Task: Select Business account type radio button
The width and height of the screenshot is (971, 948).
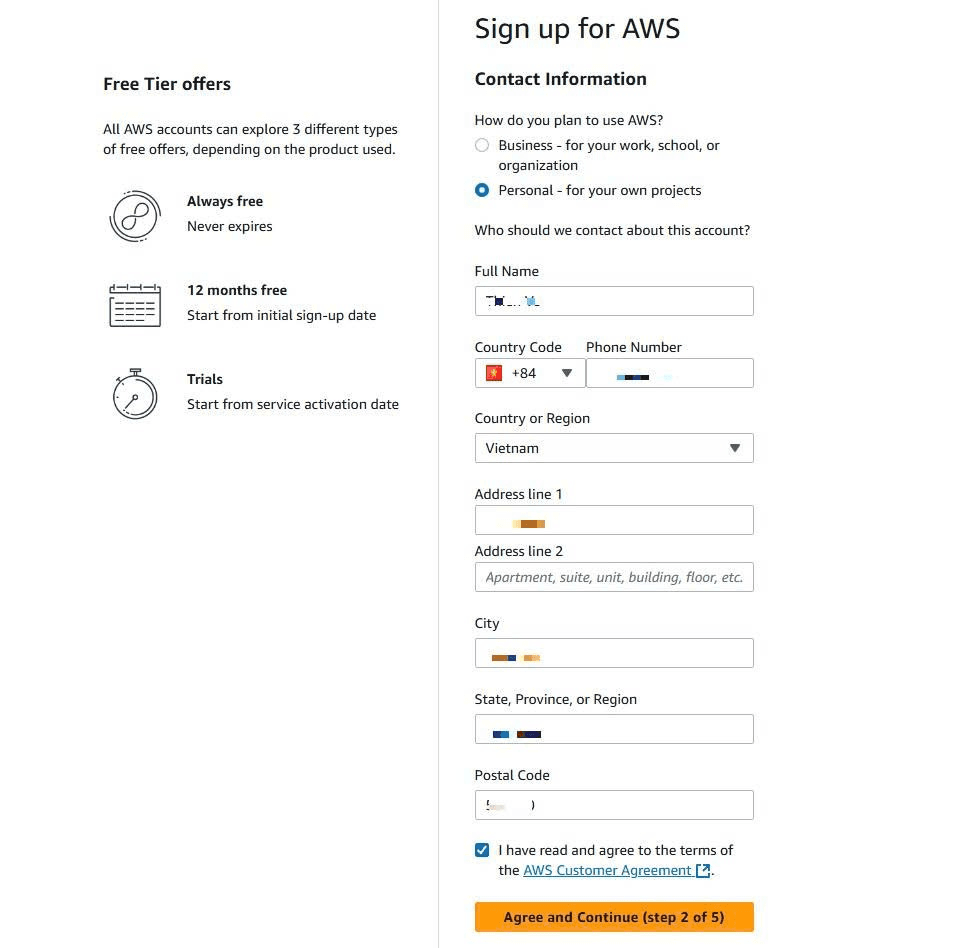Action: click(482, 145)
